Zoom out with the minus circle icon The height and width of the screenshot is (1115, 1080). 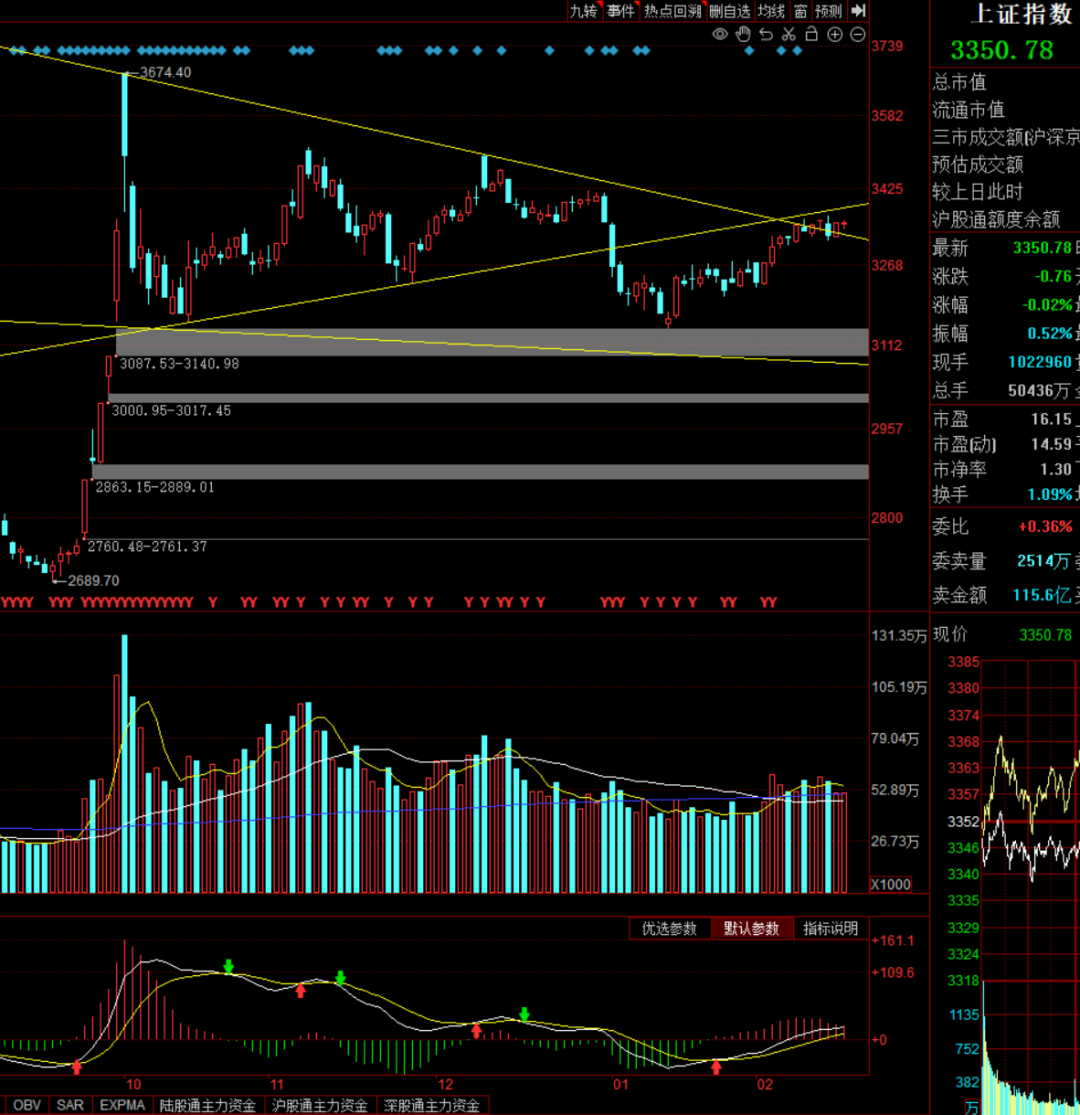(x=858, y=34)
